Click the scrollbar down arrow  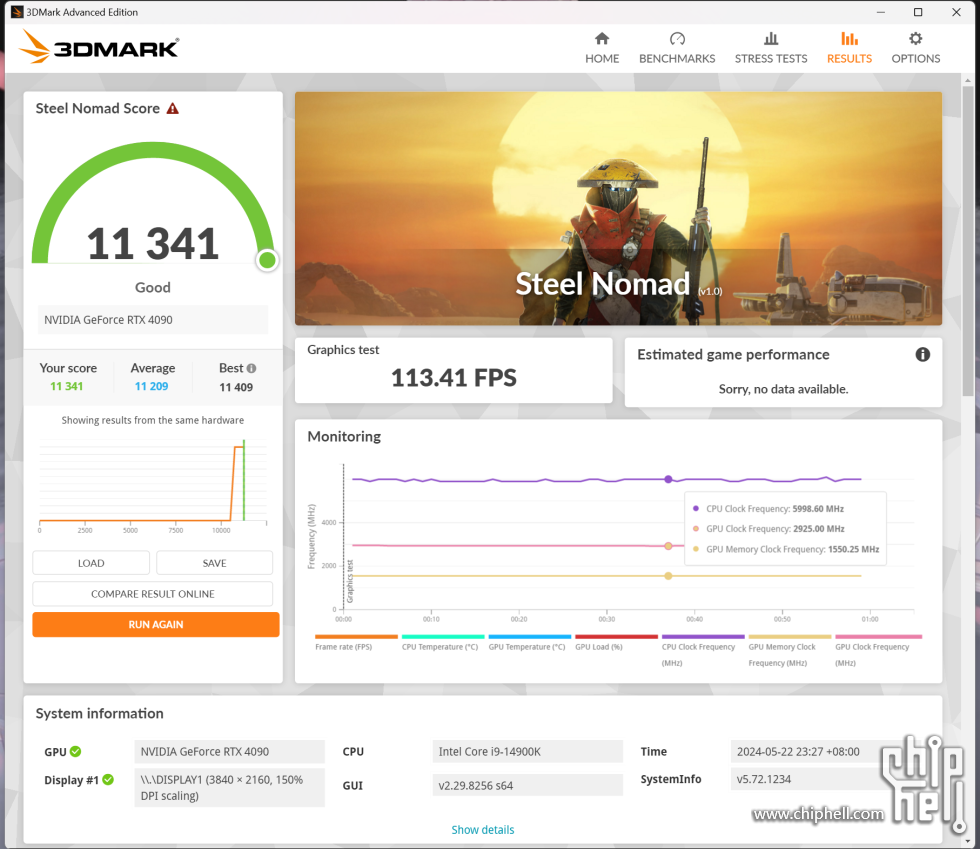[x=968, y=841]
